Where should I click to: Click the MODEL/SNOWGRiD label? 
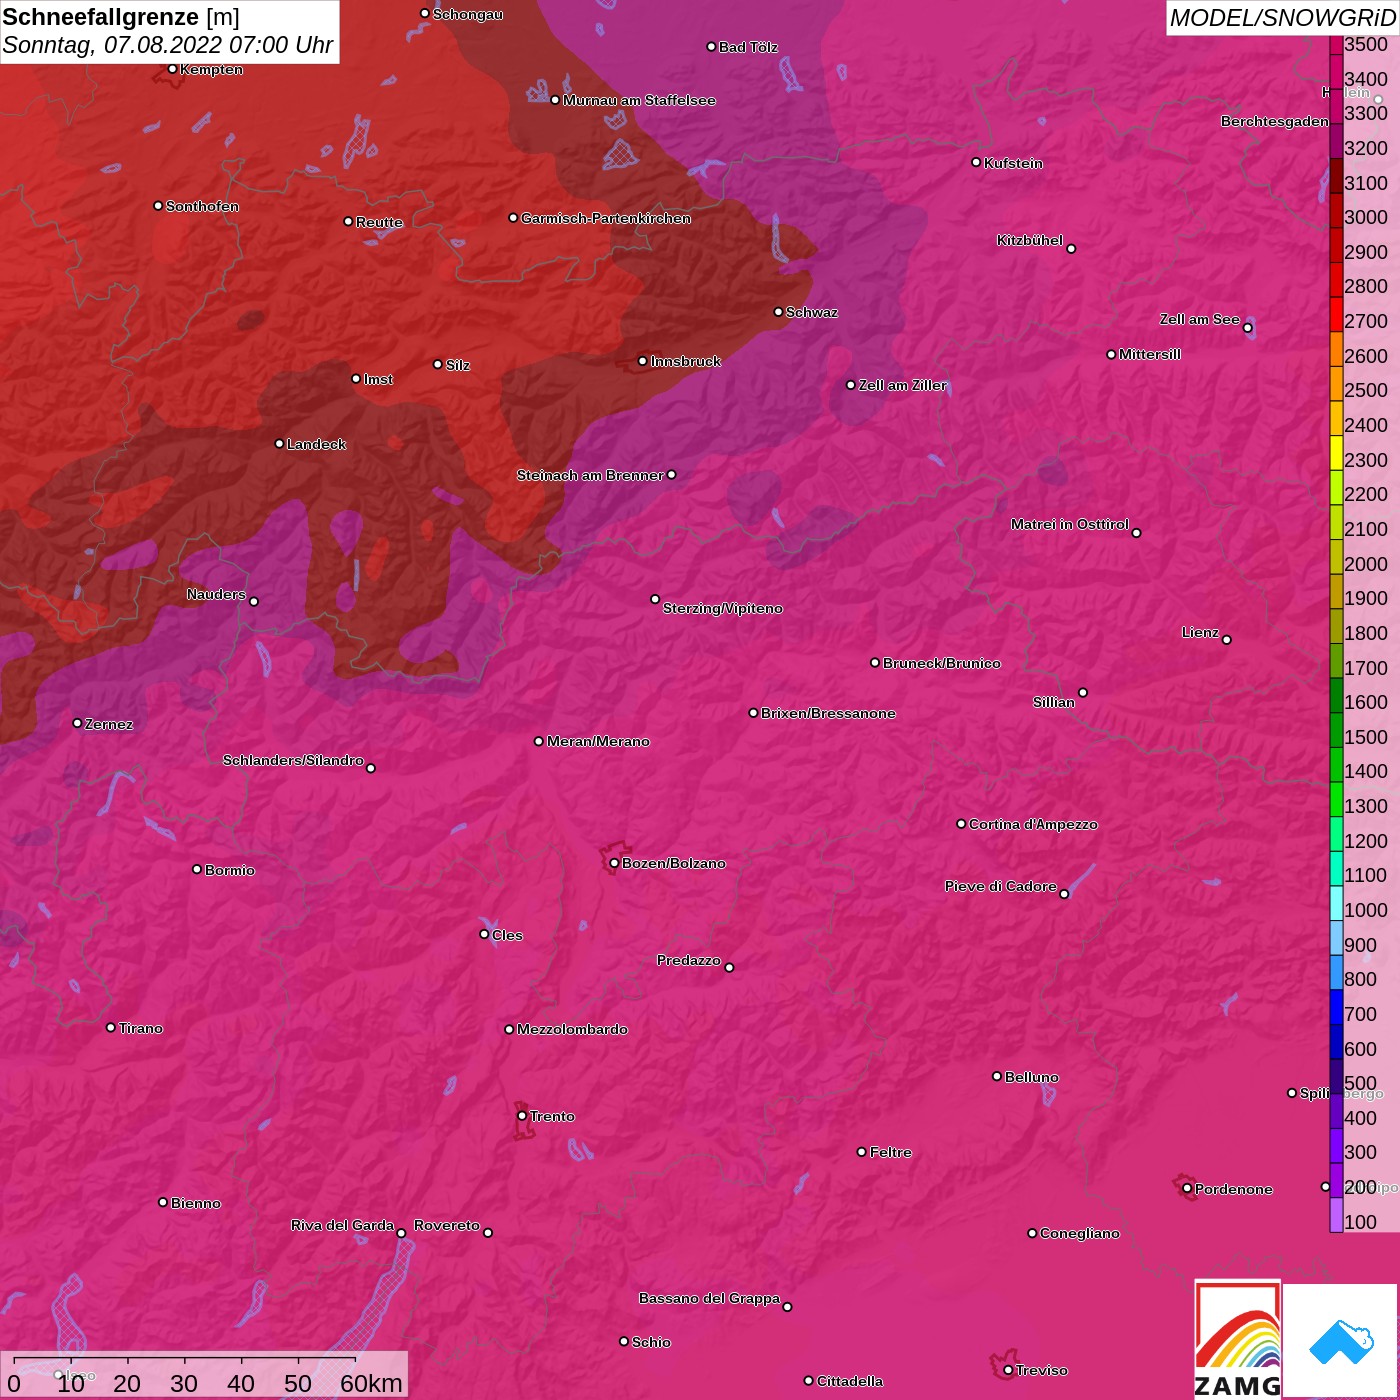(x=1282, y=18)
